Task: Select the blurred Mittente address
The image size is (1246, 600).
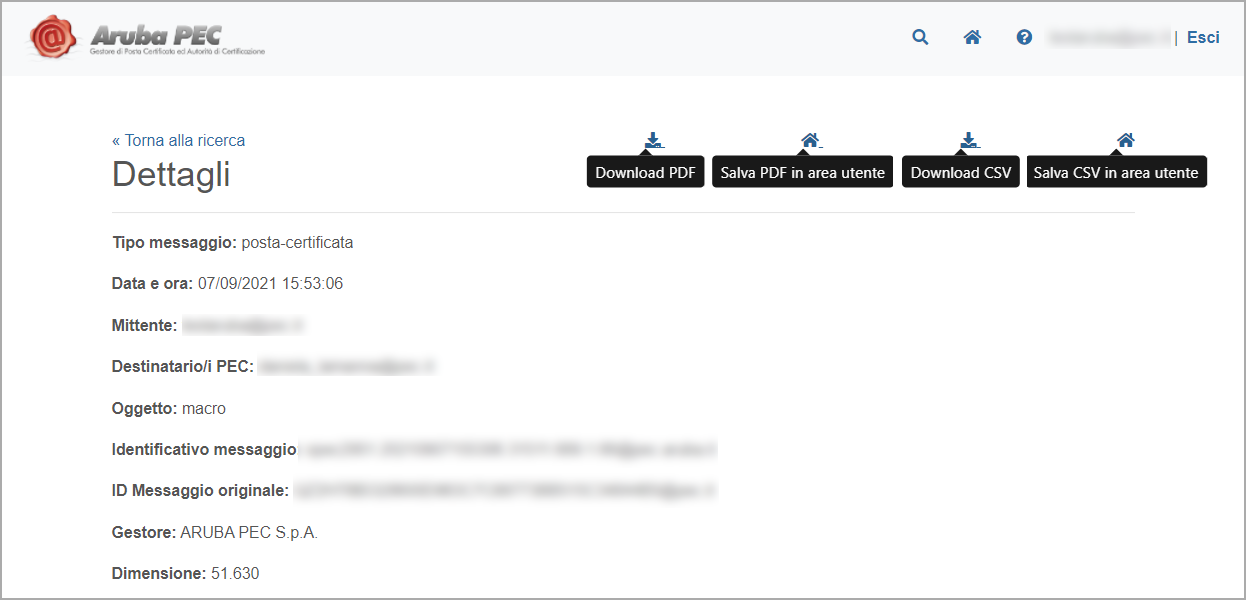Action: [x=245, y=324]
